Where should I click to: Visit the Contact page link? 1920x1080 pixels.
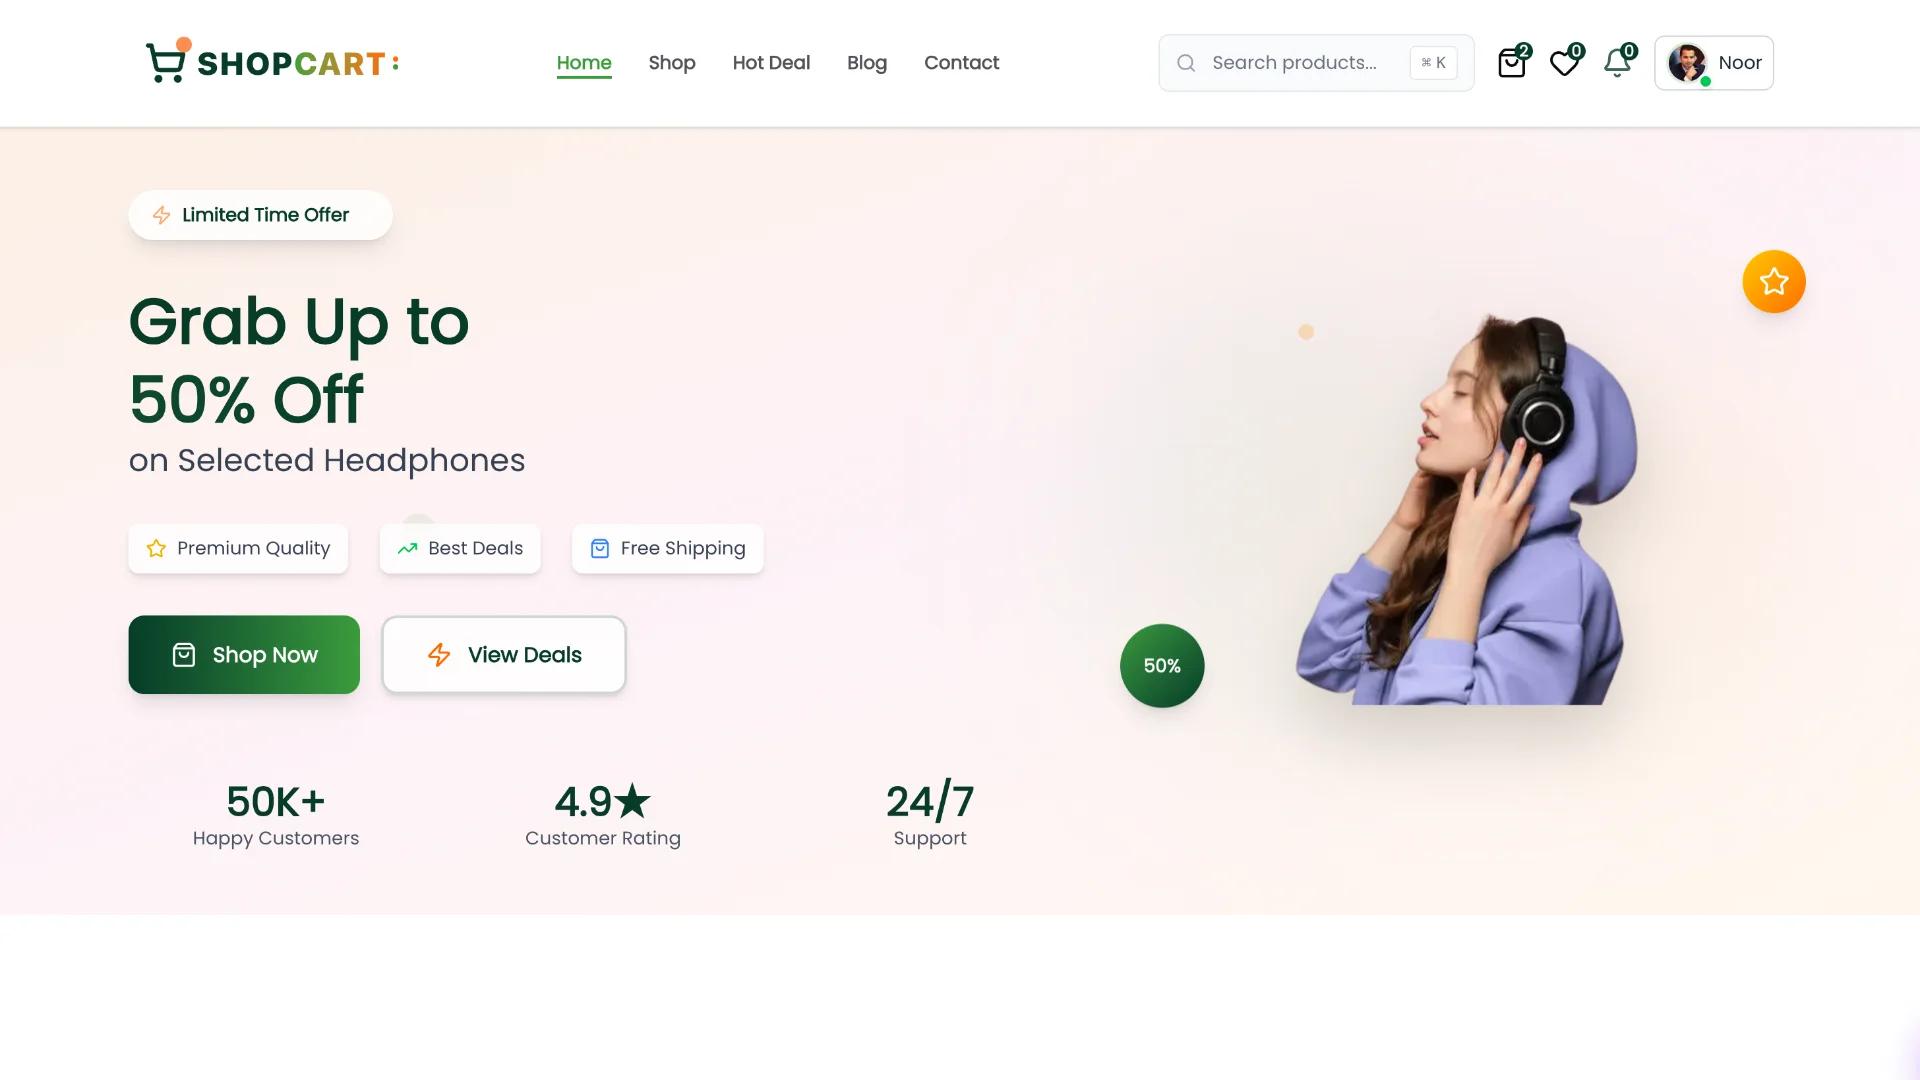[961, 63]
